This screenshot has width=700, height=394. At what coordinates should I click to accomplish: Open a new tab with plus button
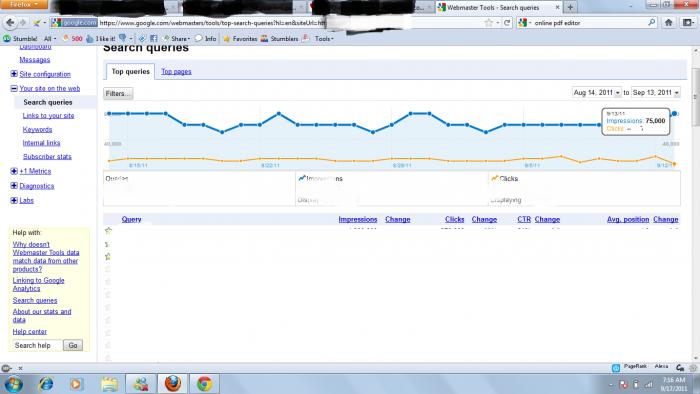click(570, 7)
